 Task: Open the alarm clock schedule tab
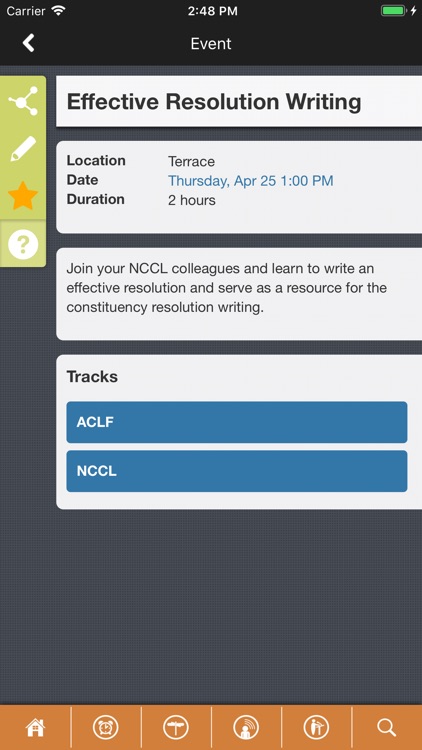[x=106, y=728]
